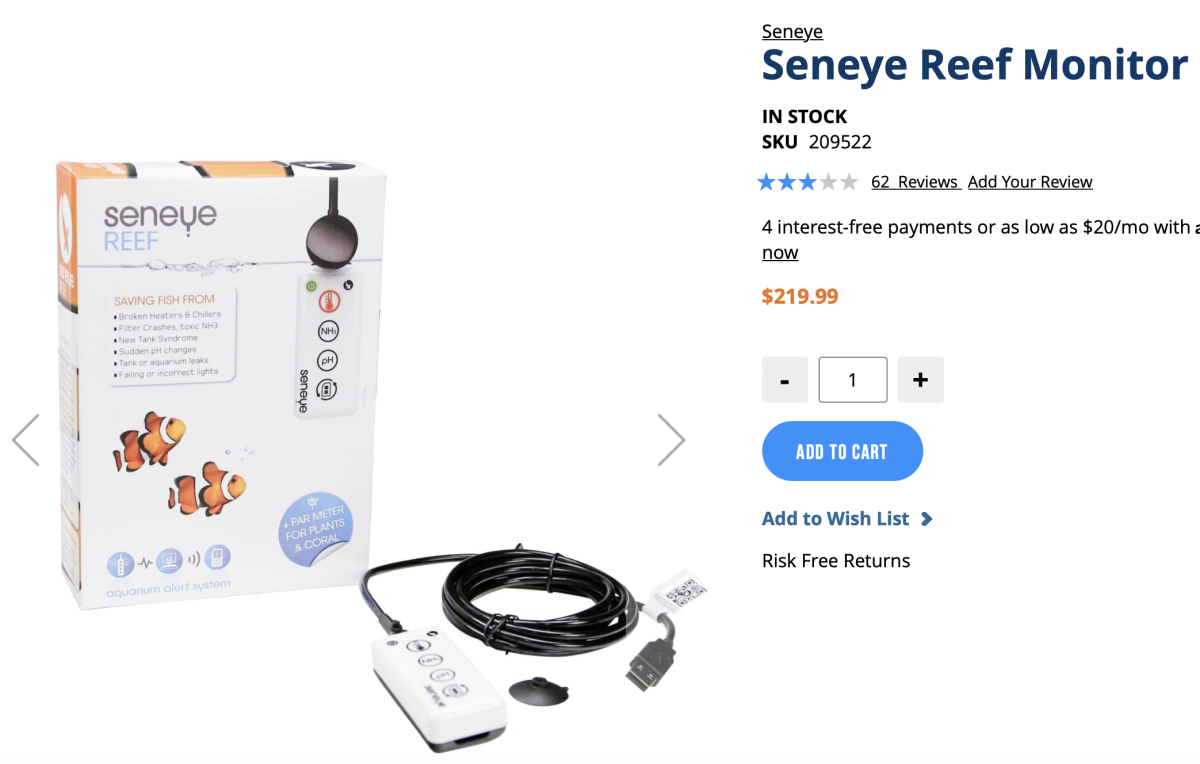Click the $219.99 price text
The height and width of the screenshot is (764, 1200).
tap(800, 297)
